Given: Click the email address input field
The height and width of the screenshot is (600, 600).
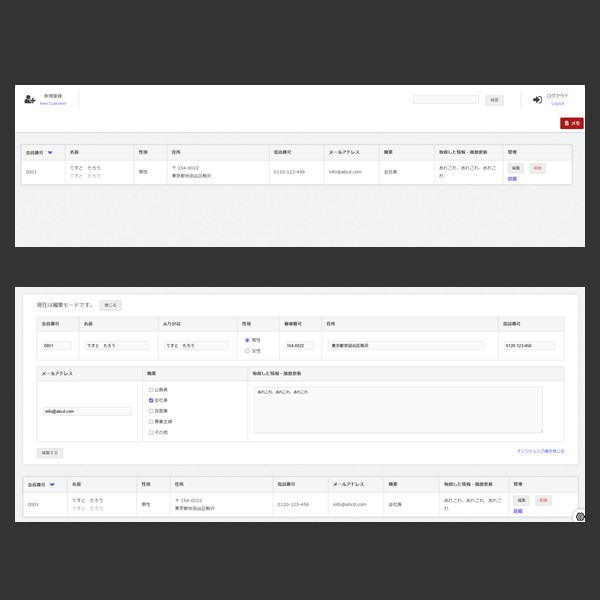Looking at the screenshot, I should tap(87, 411).
